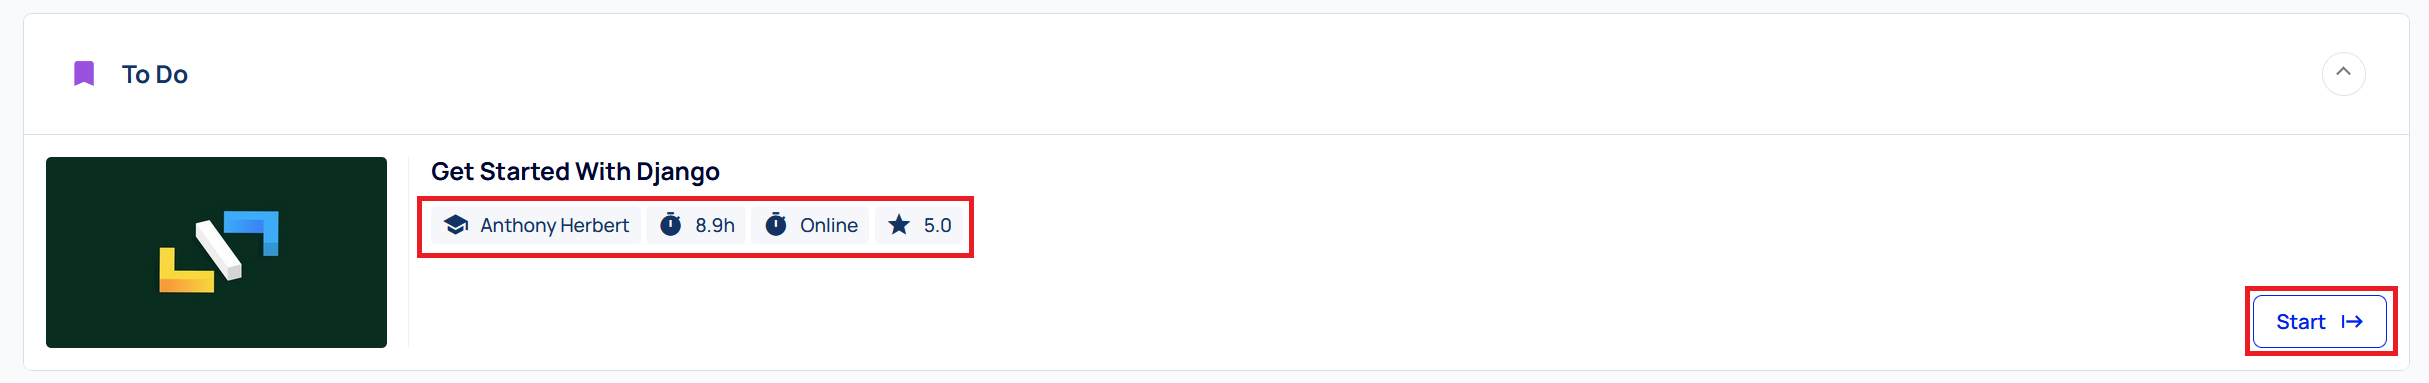
Task: Click the timer icon beside Online
Action: pyautogui.click(x=776, y=225)
